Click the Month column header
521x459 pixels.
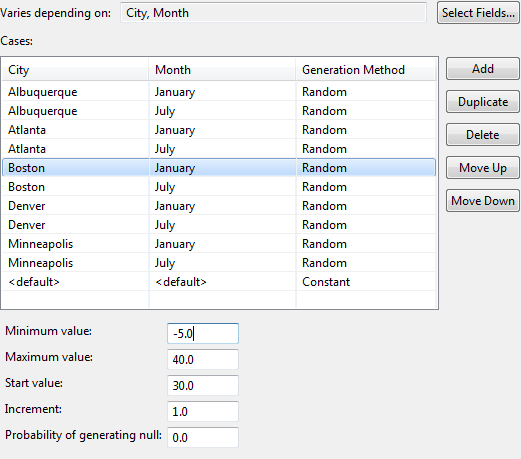tap(222, 70)
